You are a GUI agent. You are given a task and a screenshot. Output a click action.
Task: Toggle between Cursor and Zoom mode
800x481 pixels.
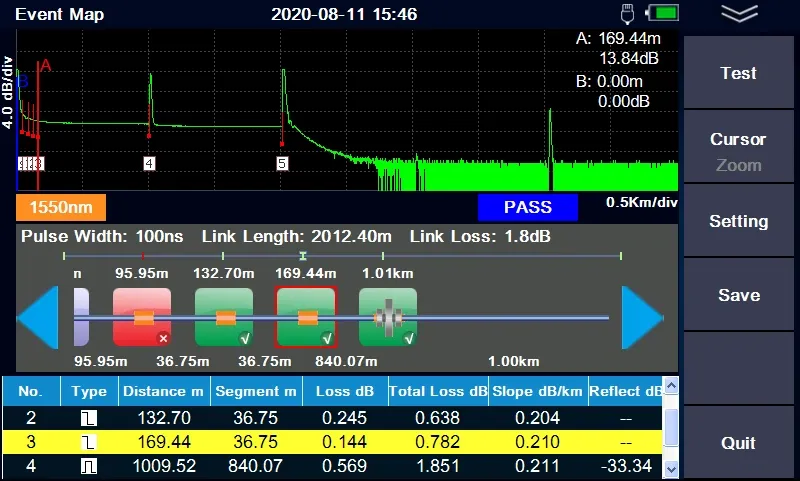(738, 152)
